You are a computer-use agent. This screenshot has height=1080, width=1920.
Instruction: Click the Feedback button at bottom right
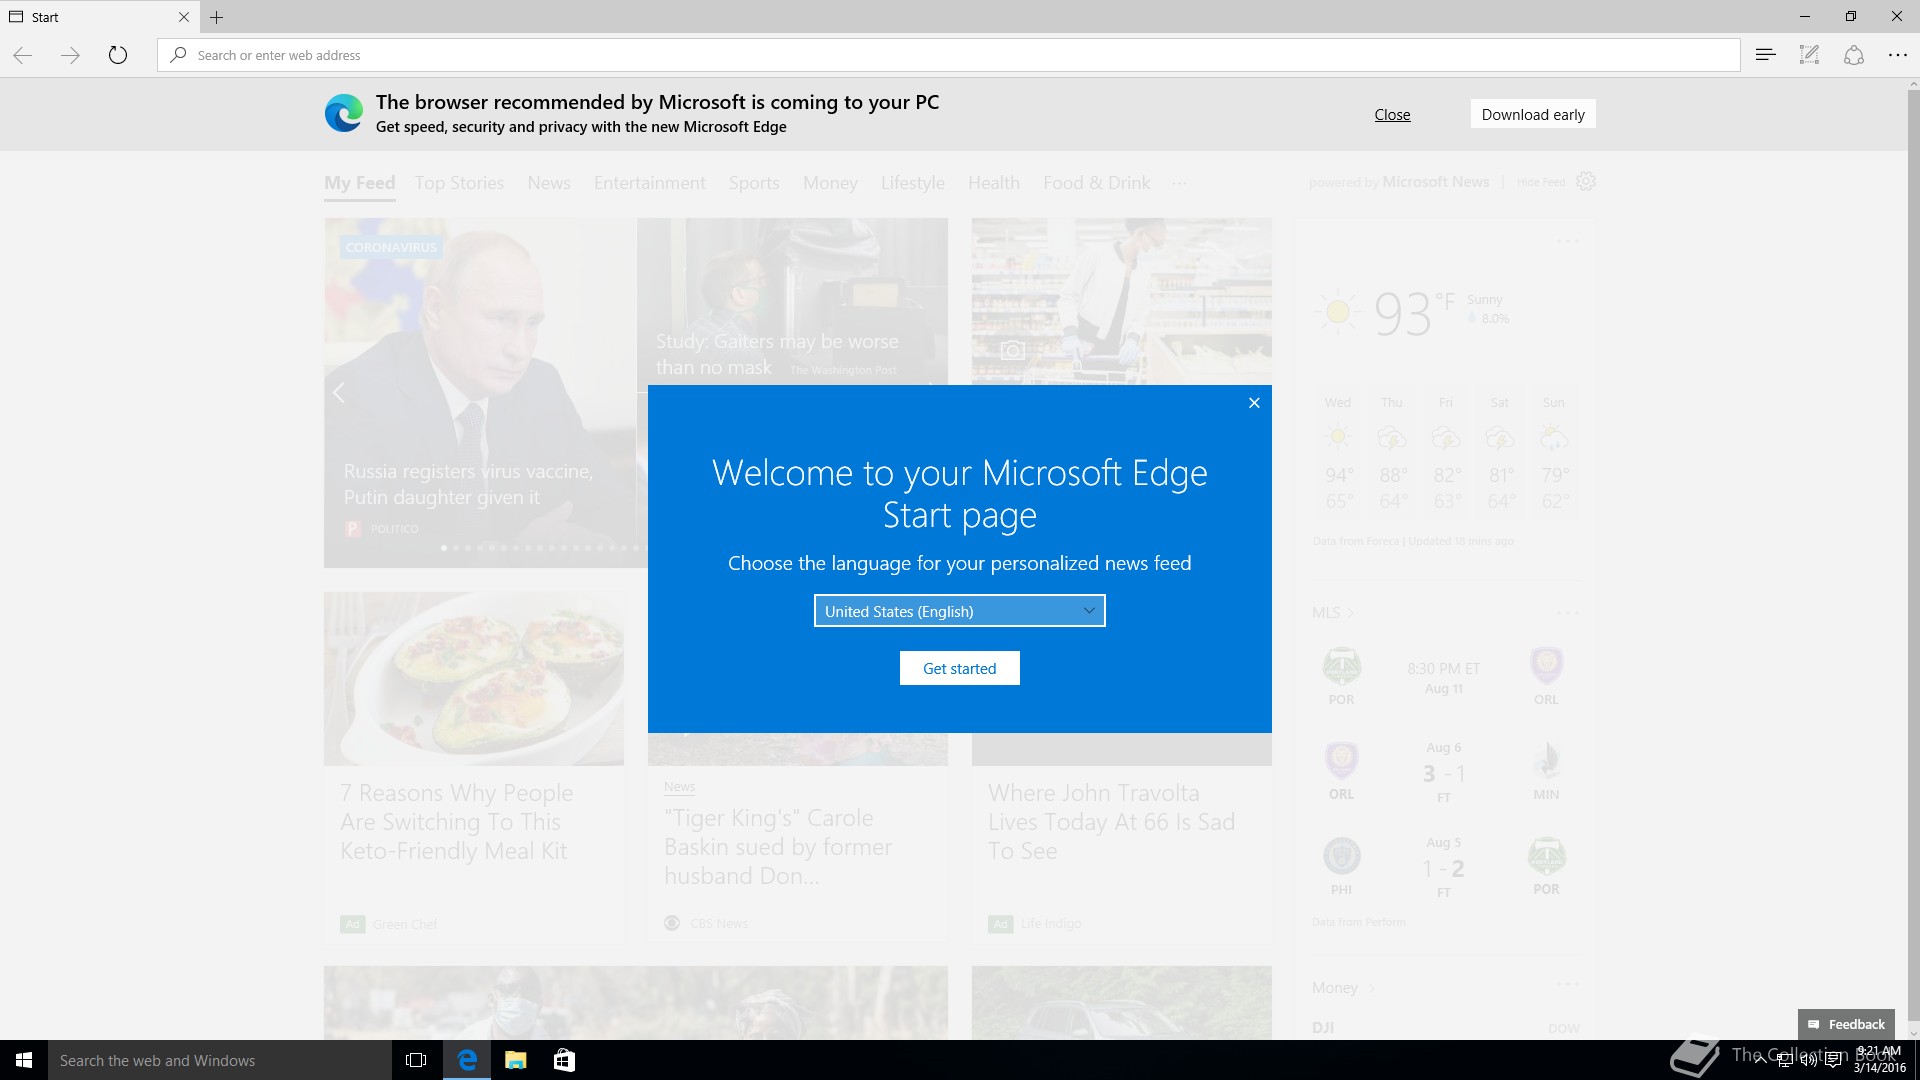[x=1846, y=1024]
